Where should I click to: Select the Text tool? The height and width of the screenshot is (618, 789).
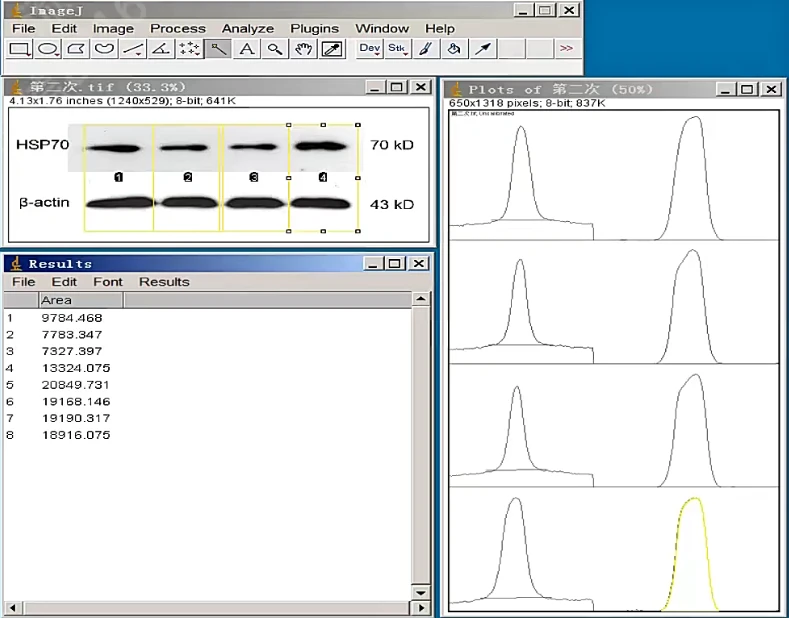[x=246, y=49]
